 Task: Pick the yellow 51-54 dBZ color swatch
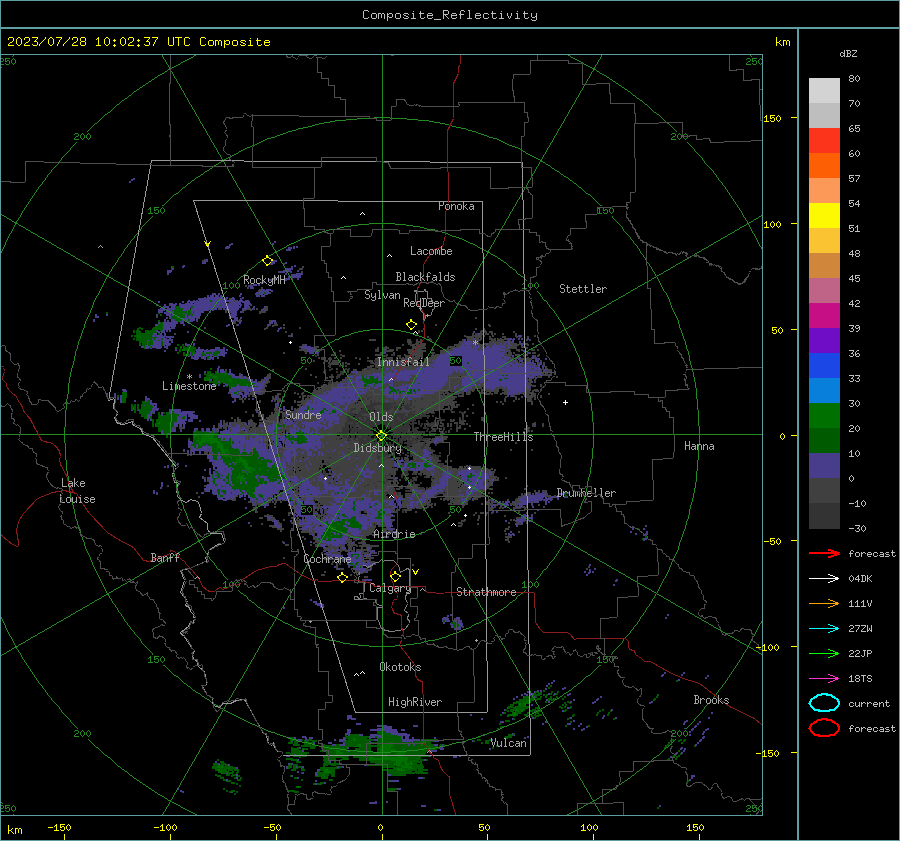[824, 215]
